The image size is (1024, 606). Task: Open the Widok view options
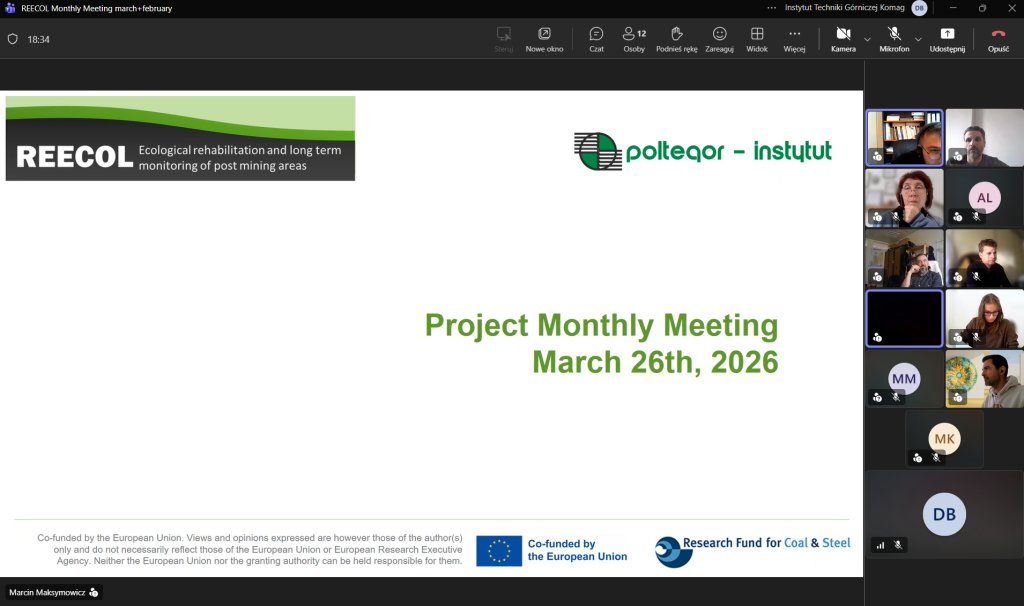click(x=757, y=39)
